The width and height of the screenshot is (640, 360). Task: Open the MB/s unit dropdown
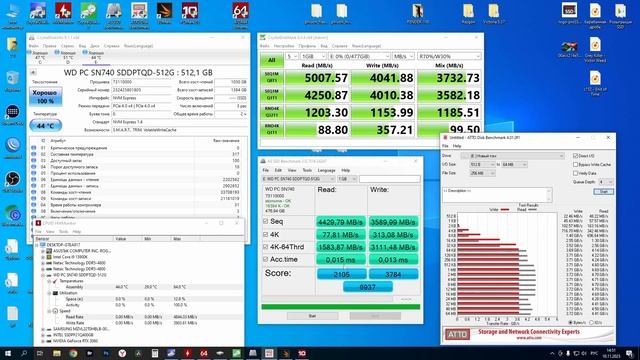click(x=403, y=56)
